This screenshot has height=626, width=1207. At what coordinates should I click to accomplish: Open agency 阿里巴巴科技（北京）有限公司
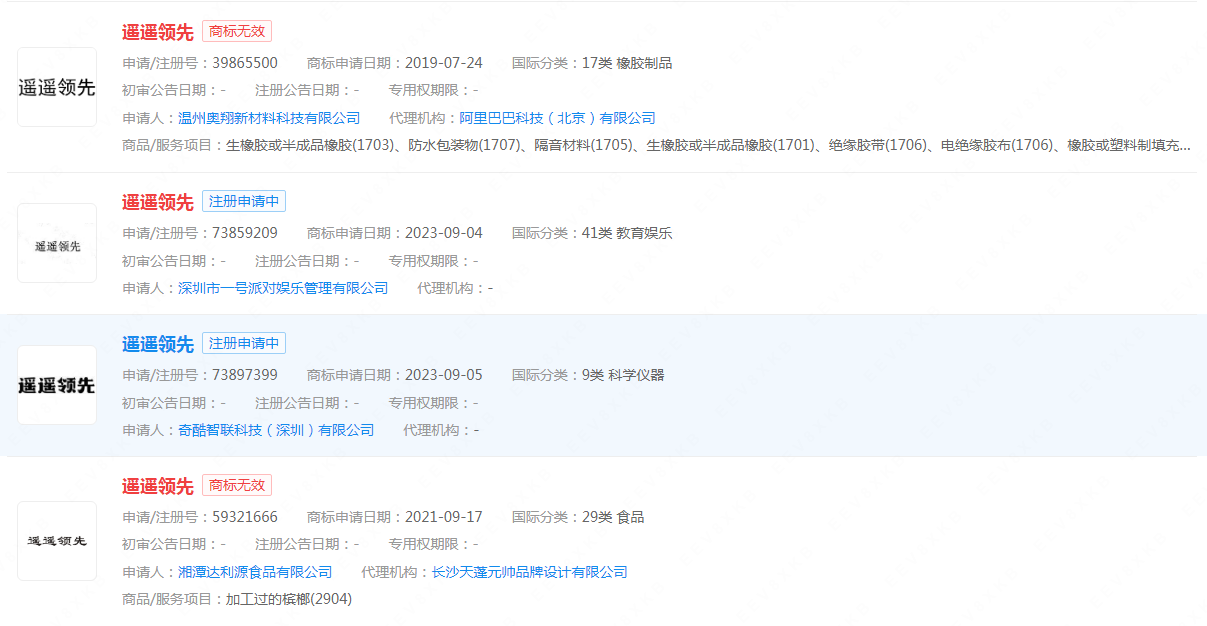[x=557, y=118]
